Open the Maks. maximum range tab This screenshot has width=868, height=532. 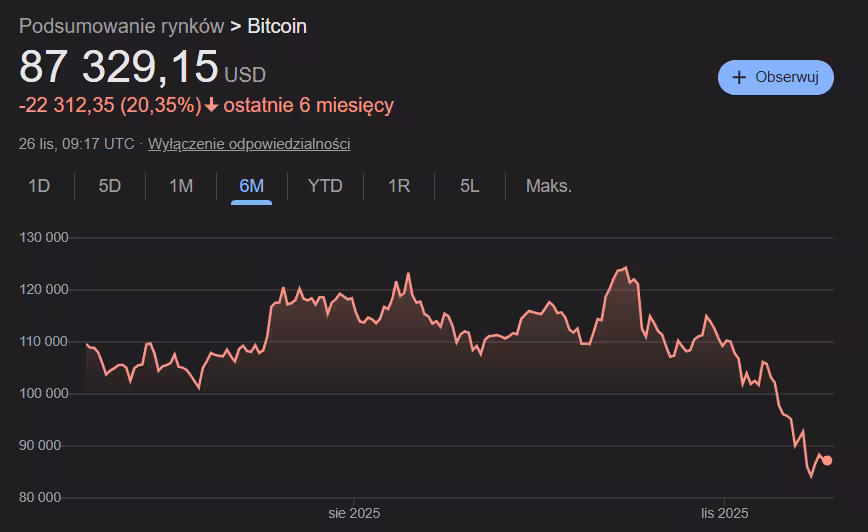[x=549, y=186]
